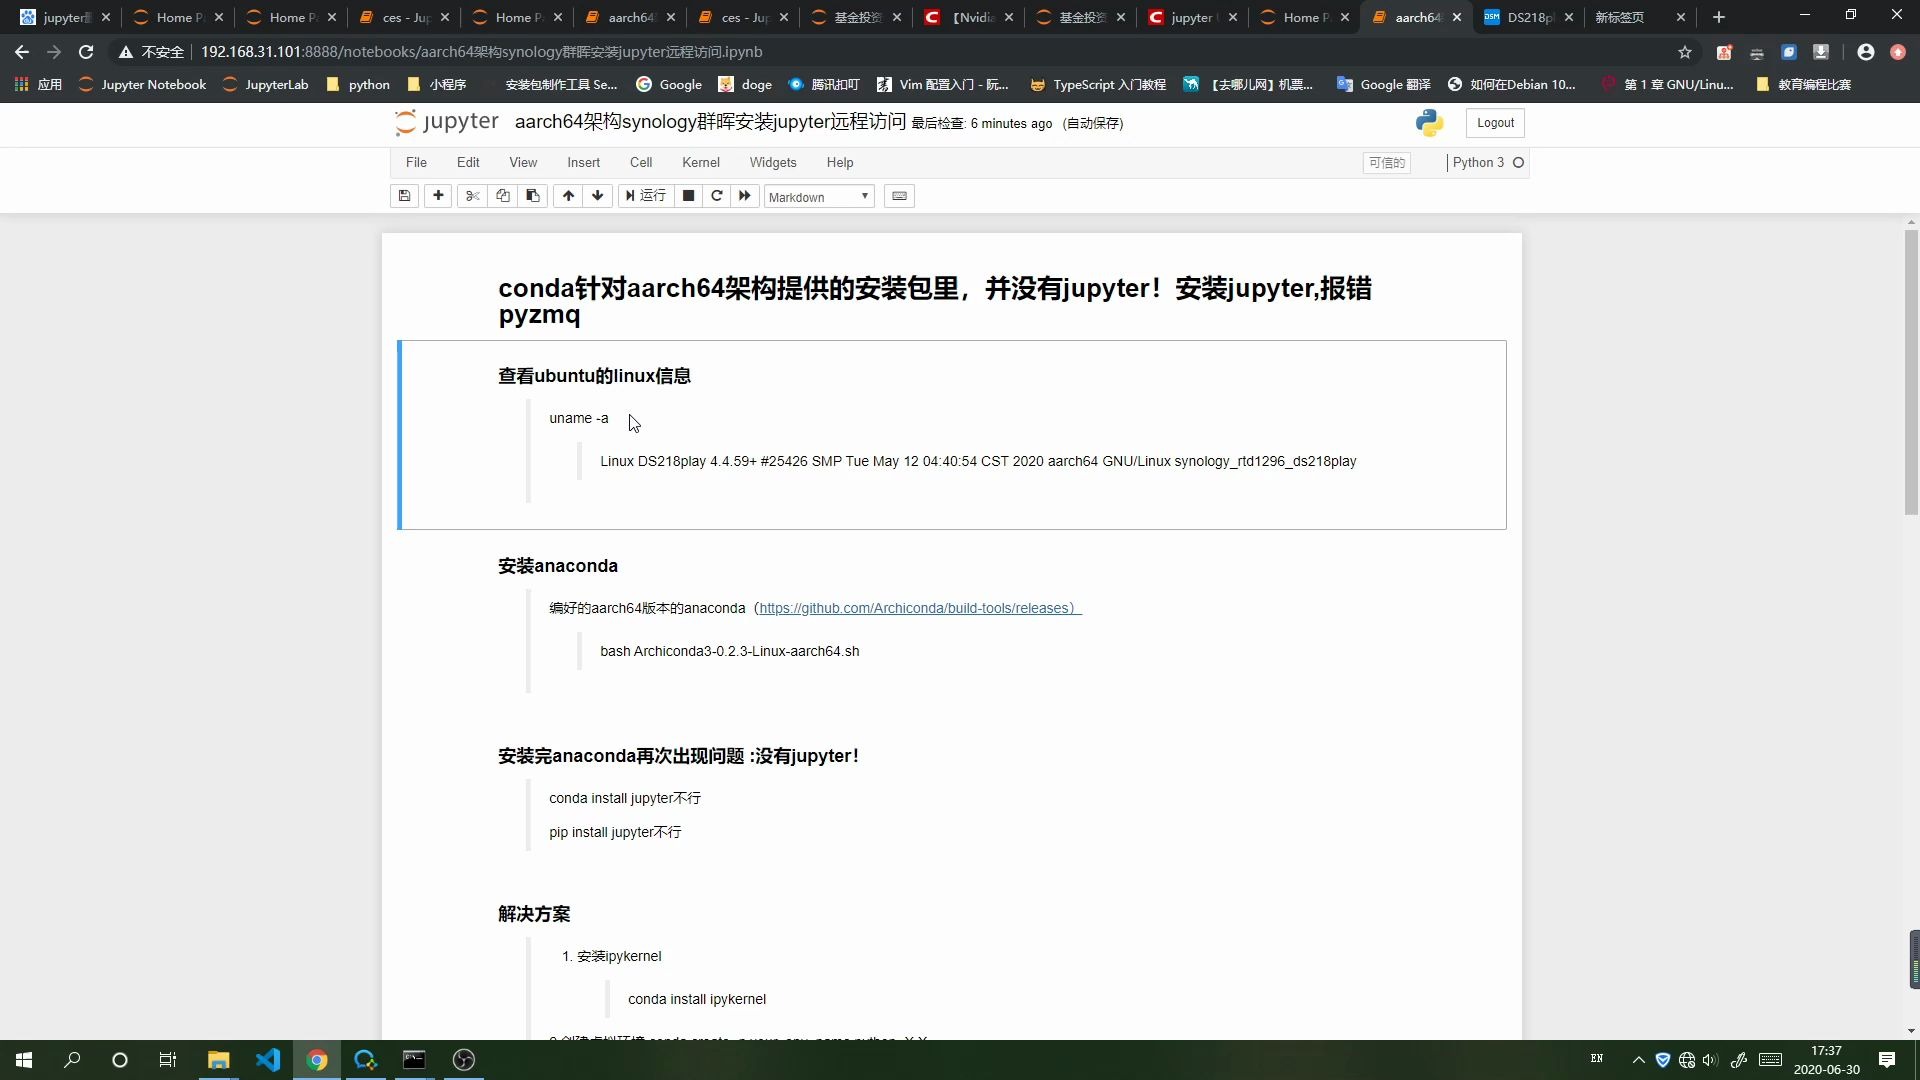Image resolution: width=1920 pixels, height=1080 pixels.
Task: Run the current cell with 运行 button
Action: pyautogui.click(x=646, y=196)
